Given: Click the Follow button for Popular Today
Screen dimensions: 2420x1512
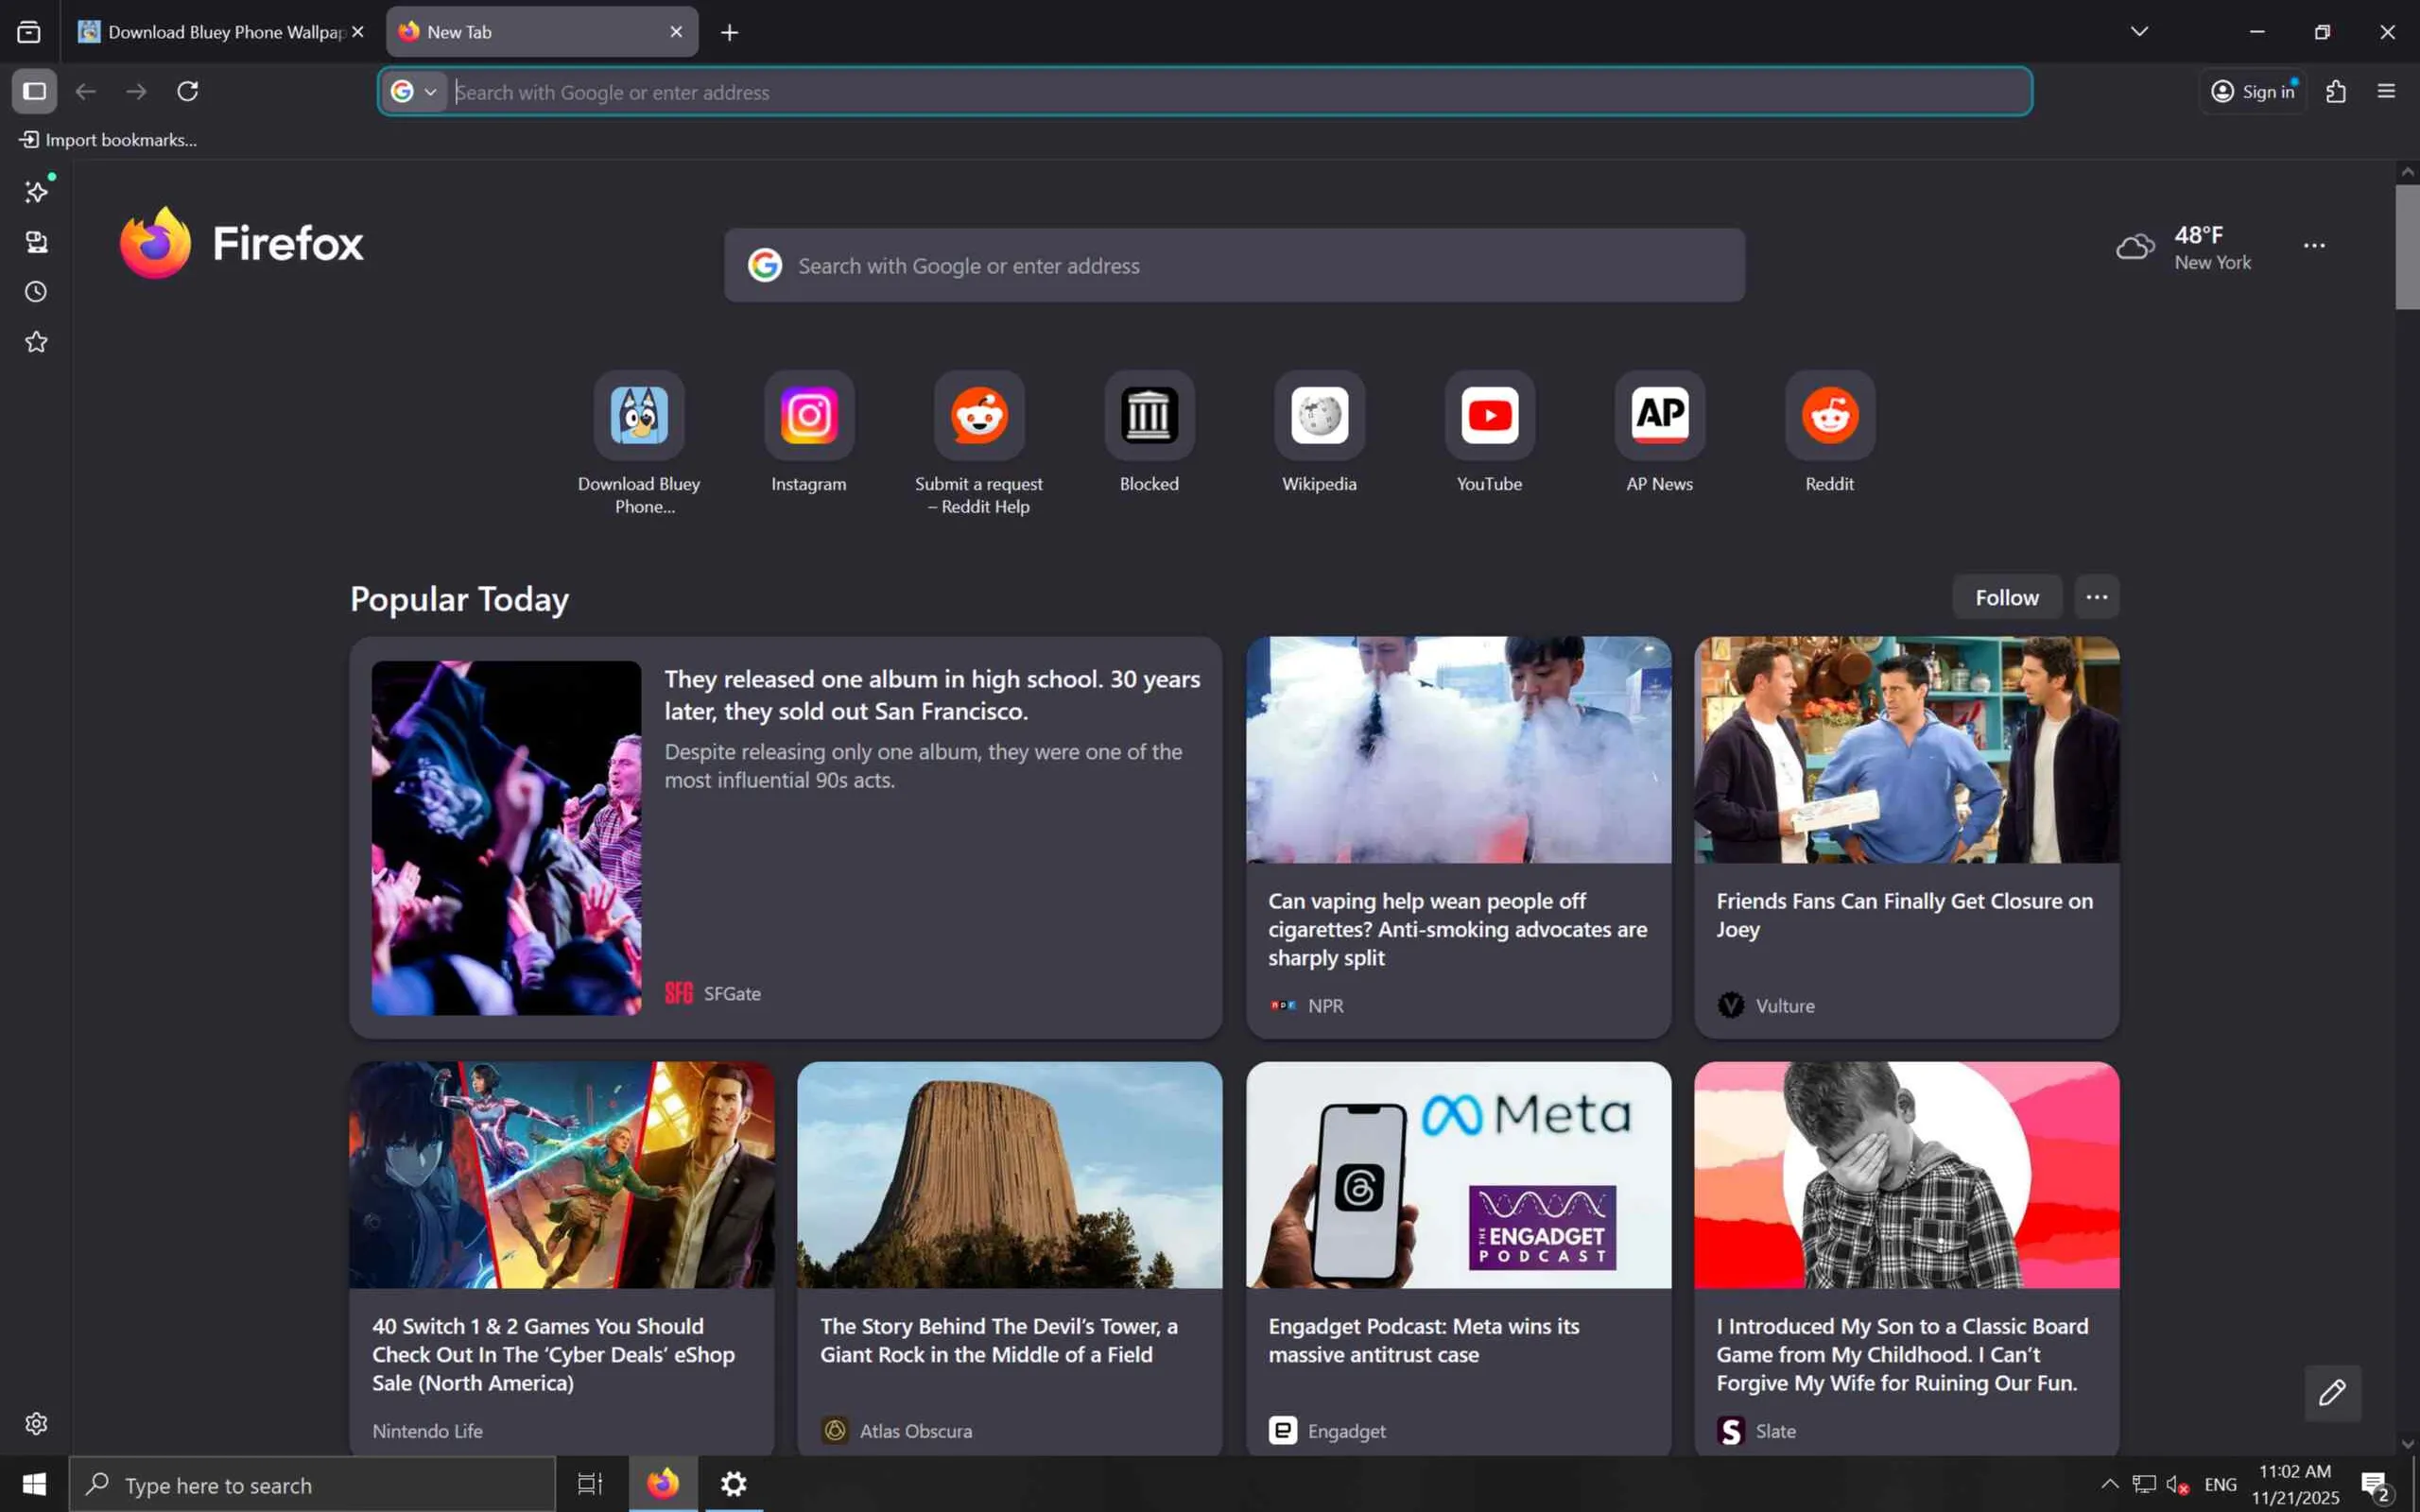Looking at the screenshot, I should [x=2006, y=597].
